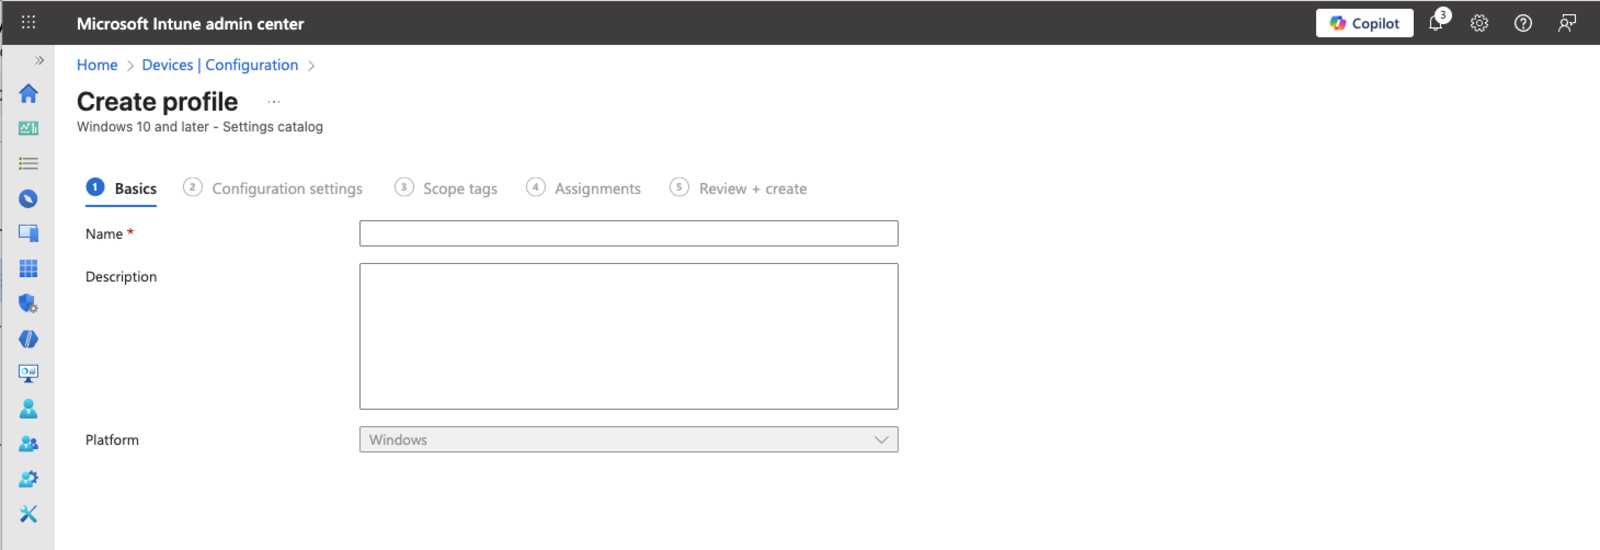Viewport: 1600px width, 550px height.
Task: Open the blue hexagon sidebar icon
Action: pos(28,339)
